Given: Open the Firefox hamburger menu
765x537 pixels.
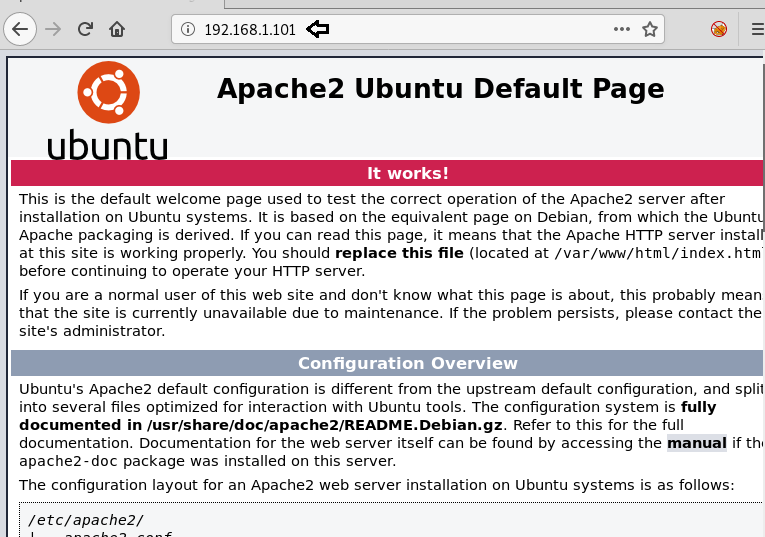Looking at the screenshot, I should click(x=758, y=29).
